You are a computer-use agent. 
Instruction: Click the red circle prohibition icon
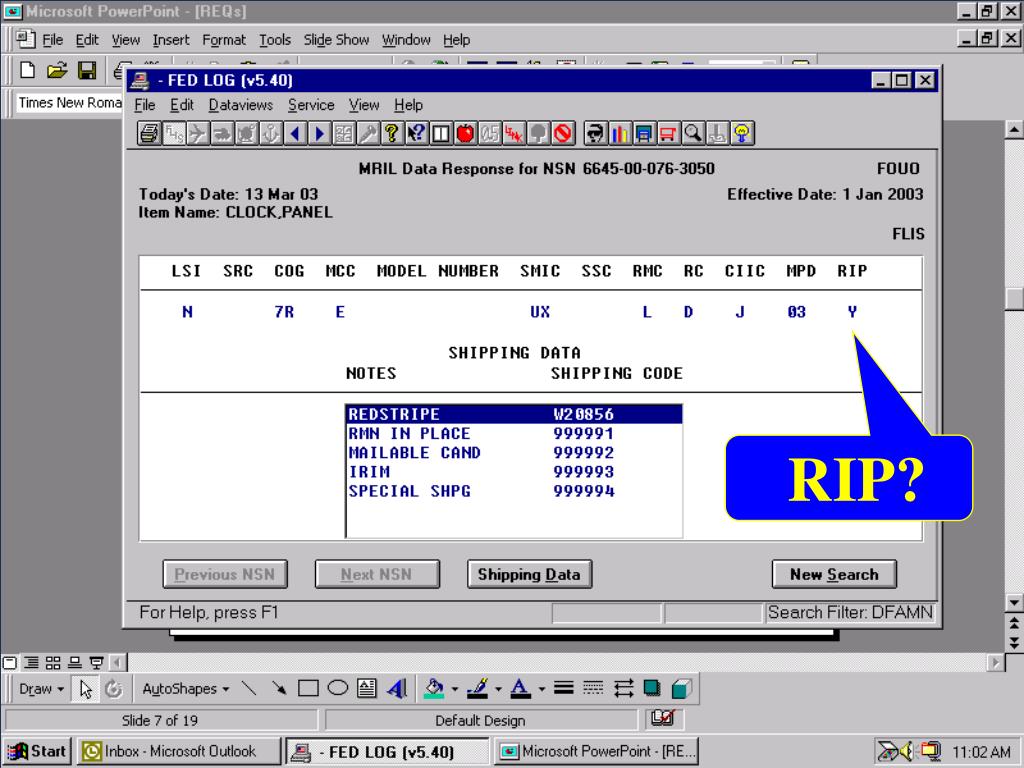562,133
